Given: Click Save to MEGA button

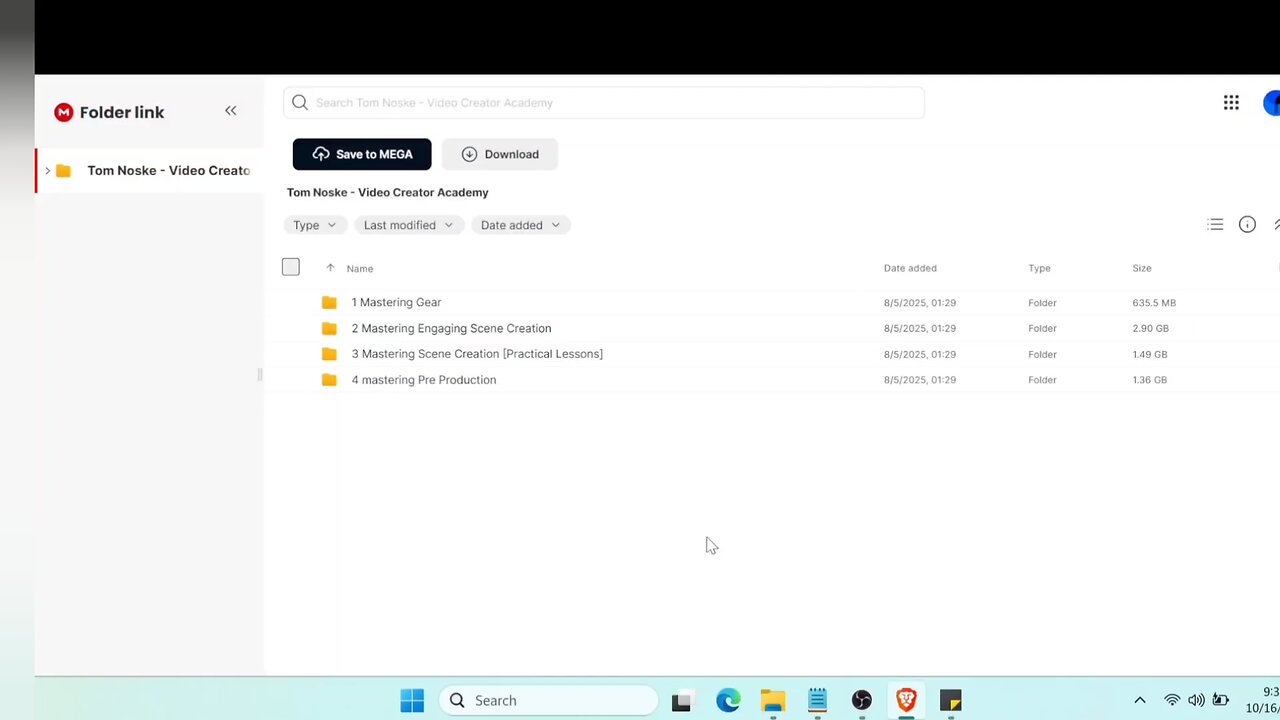Looking at the screenshot, I should pyautogui.click(x=362, y=154).
